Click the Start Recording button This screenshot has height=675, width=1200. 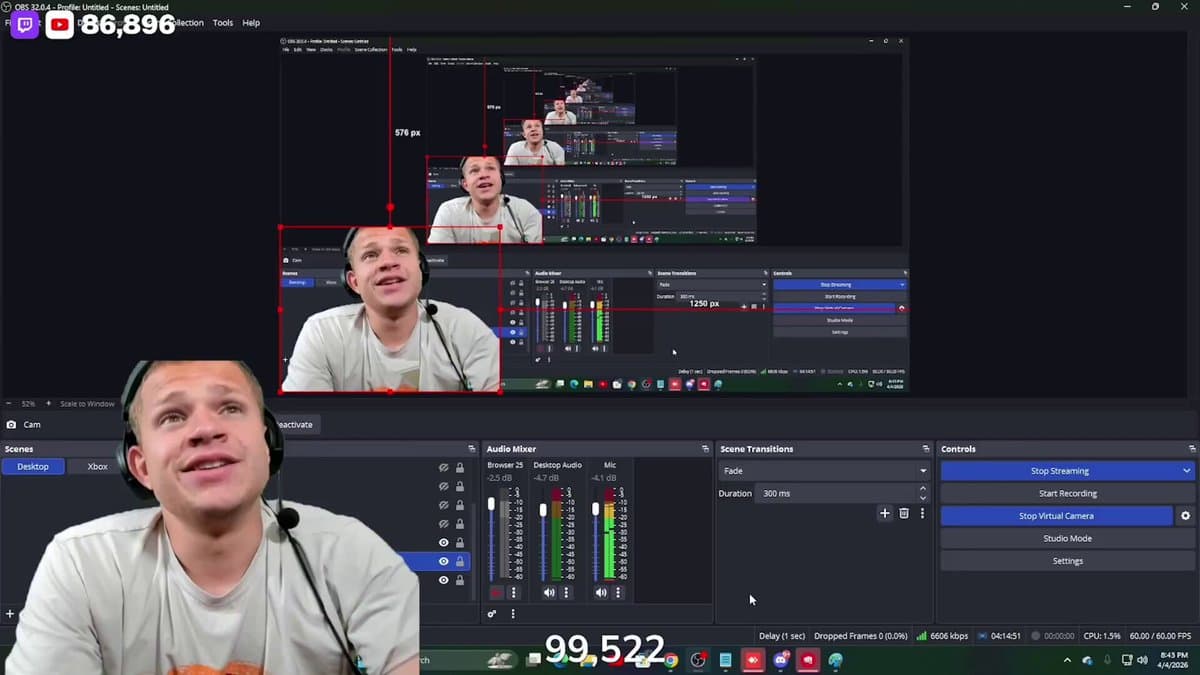coord(1067,493)
